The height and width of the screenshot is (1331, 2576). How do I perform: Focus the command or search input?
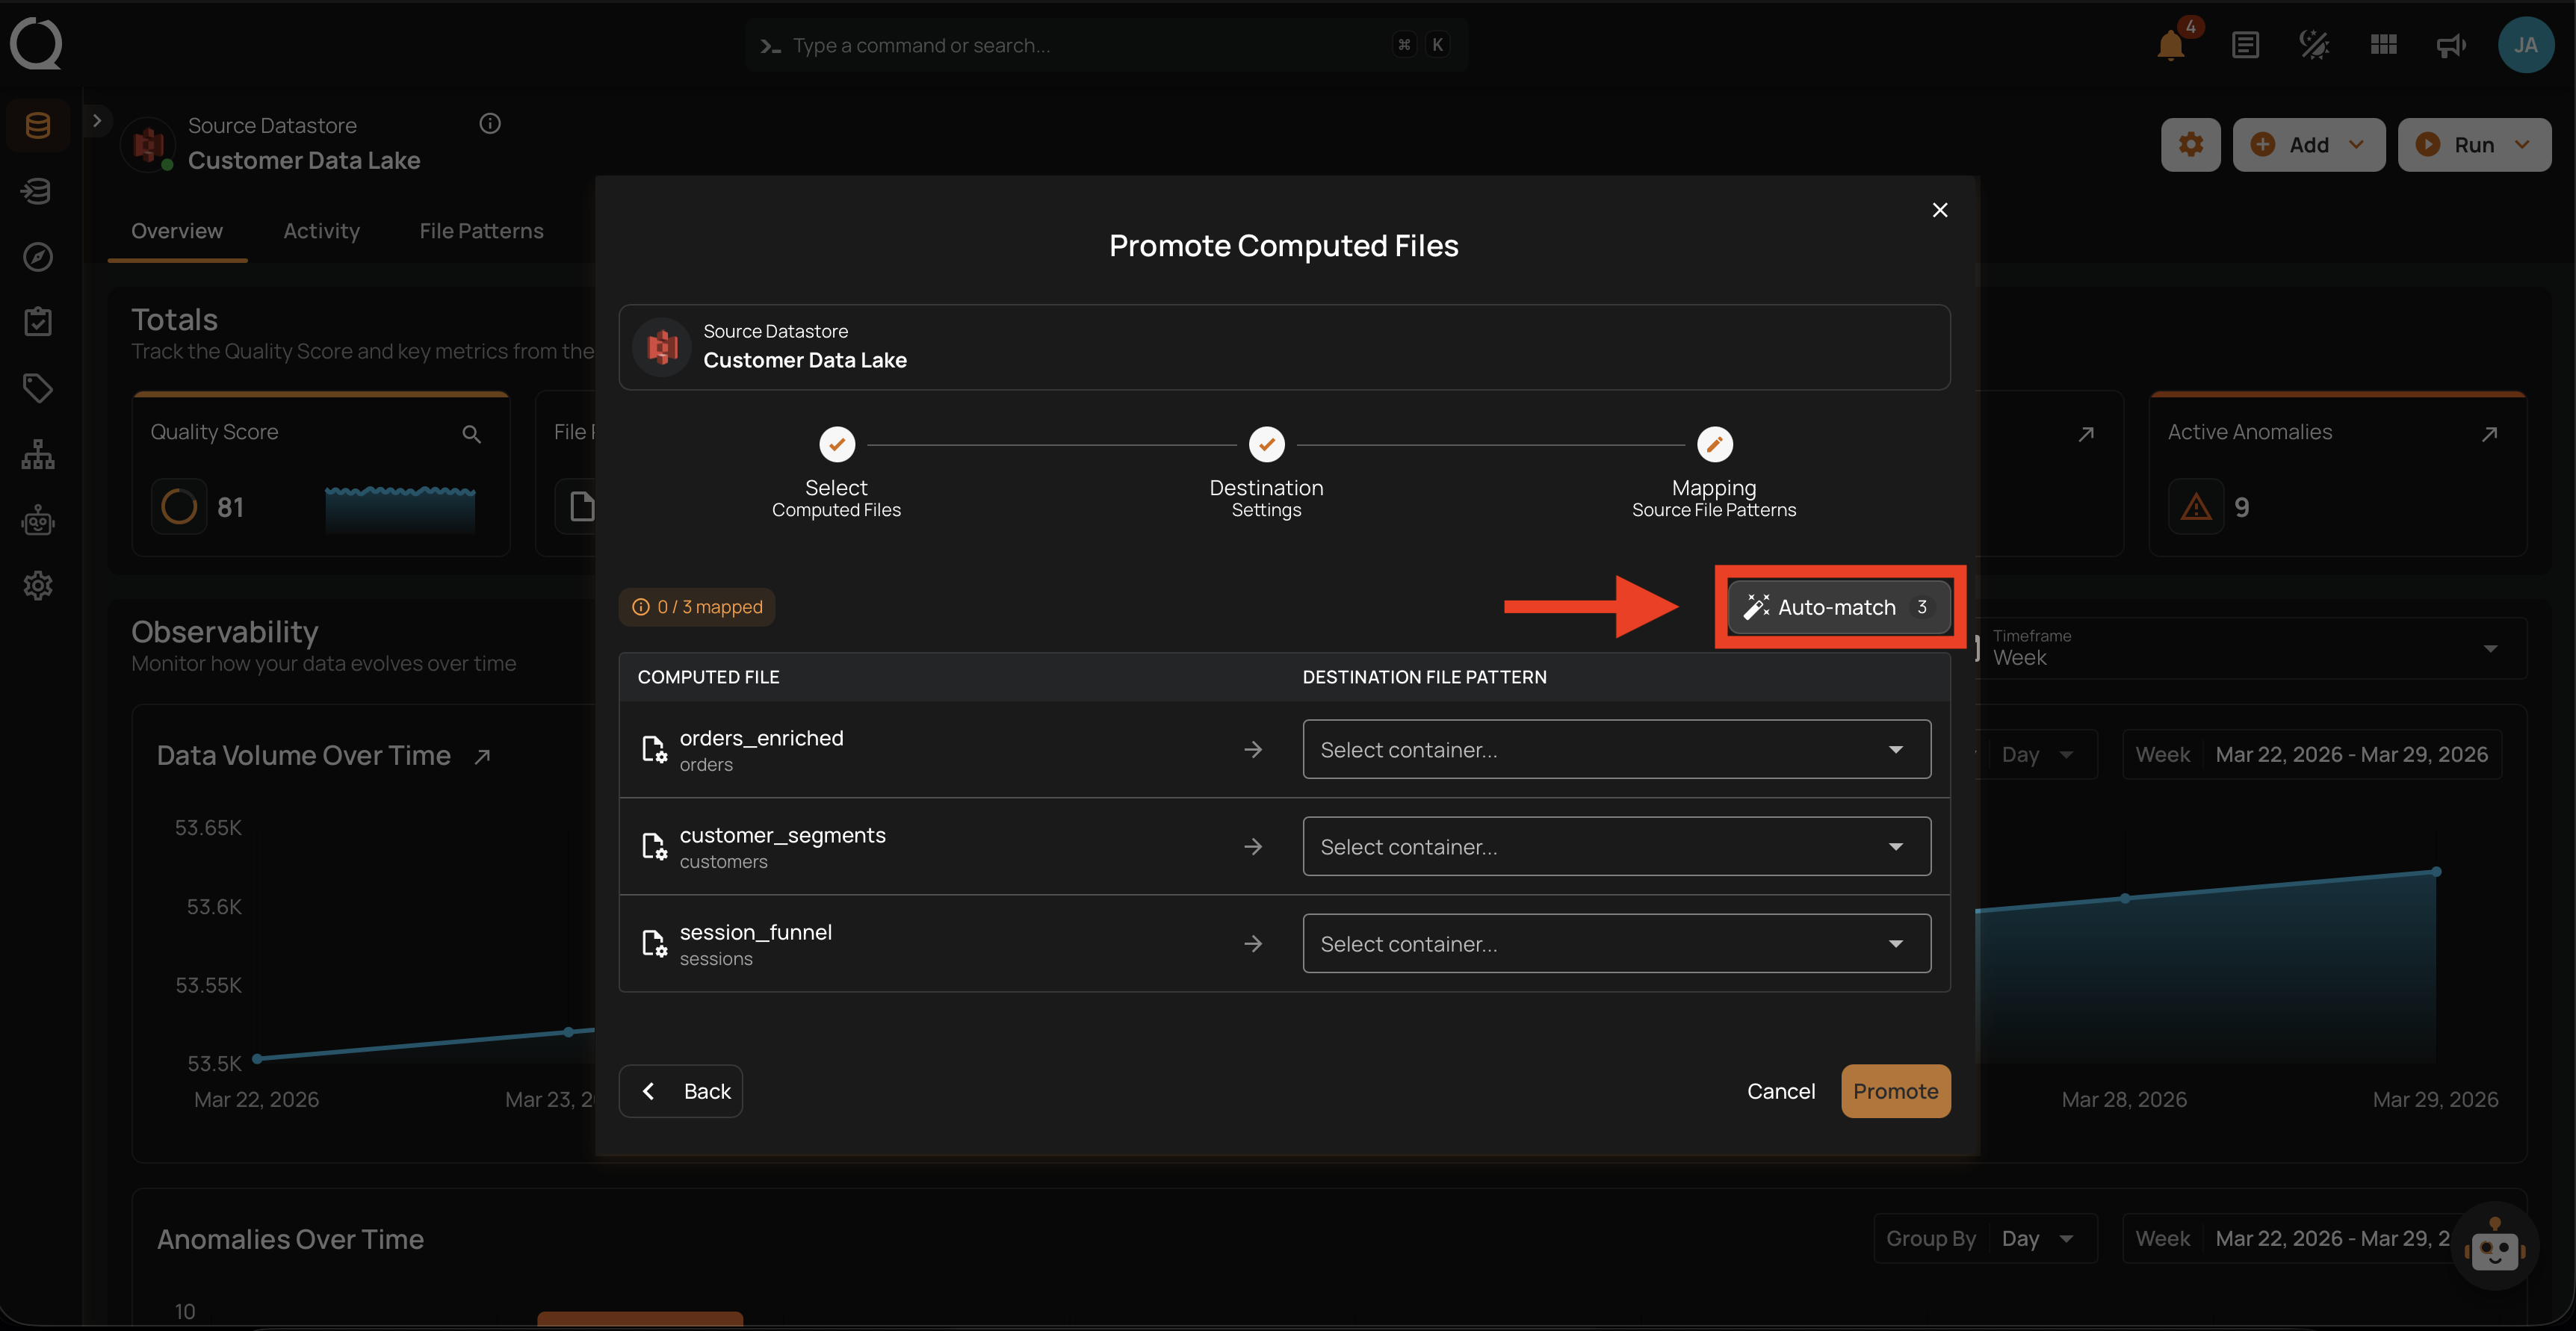click(x=1106, y=45)
